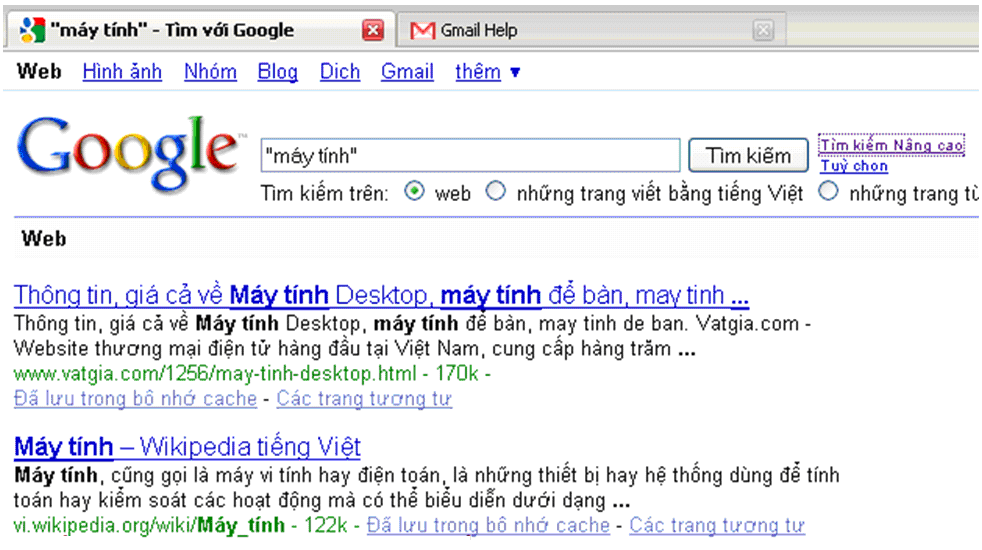Select the "máy tính" - Tìm với Google tab
Image resolution: width=982 pixels, height=550 pixels.
click(200, 30)
